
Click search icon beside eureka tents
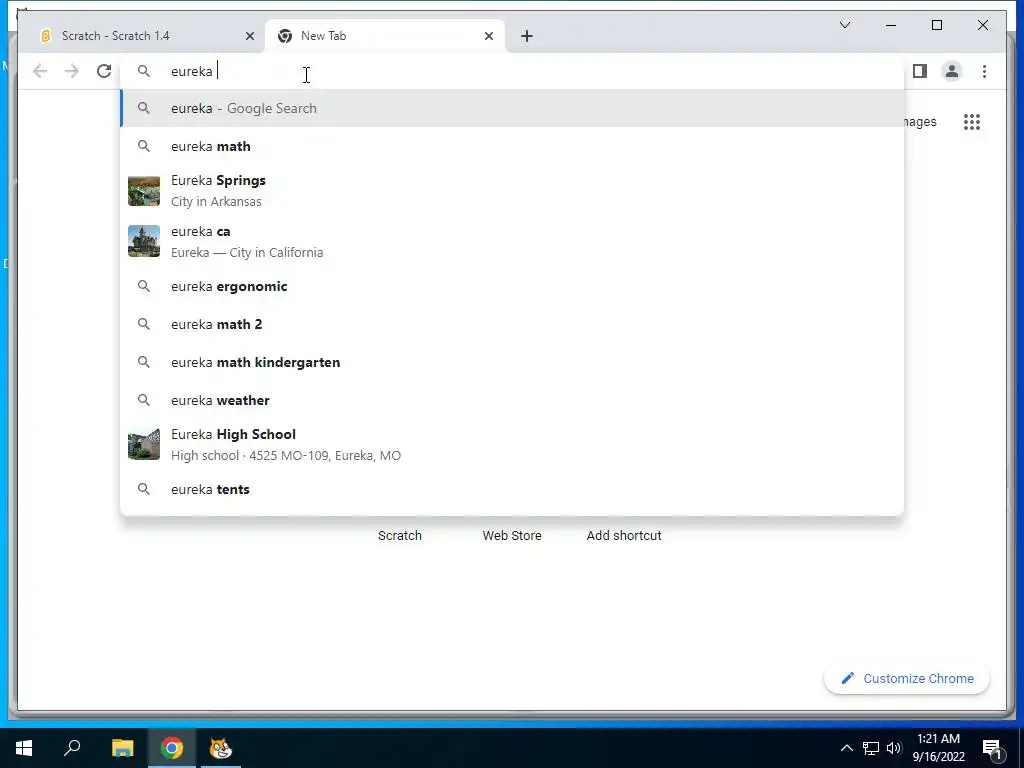tap(144, 489)
